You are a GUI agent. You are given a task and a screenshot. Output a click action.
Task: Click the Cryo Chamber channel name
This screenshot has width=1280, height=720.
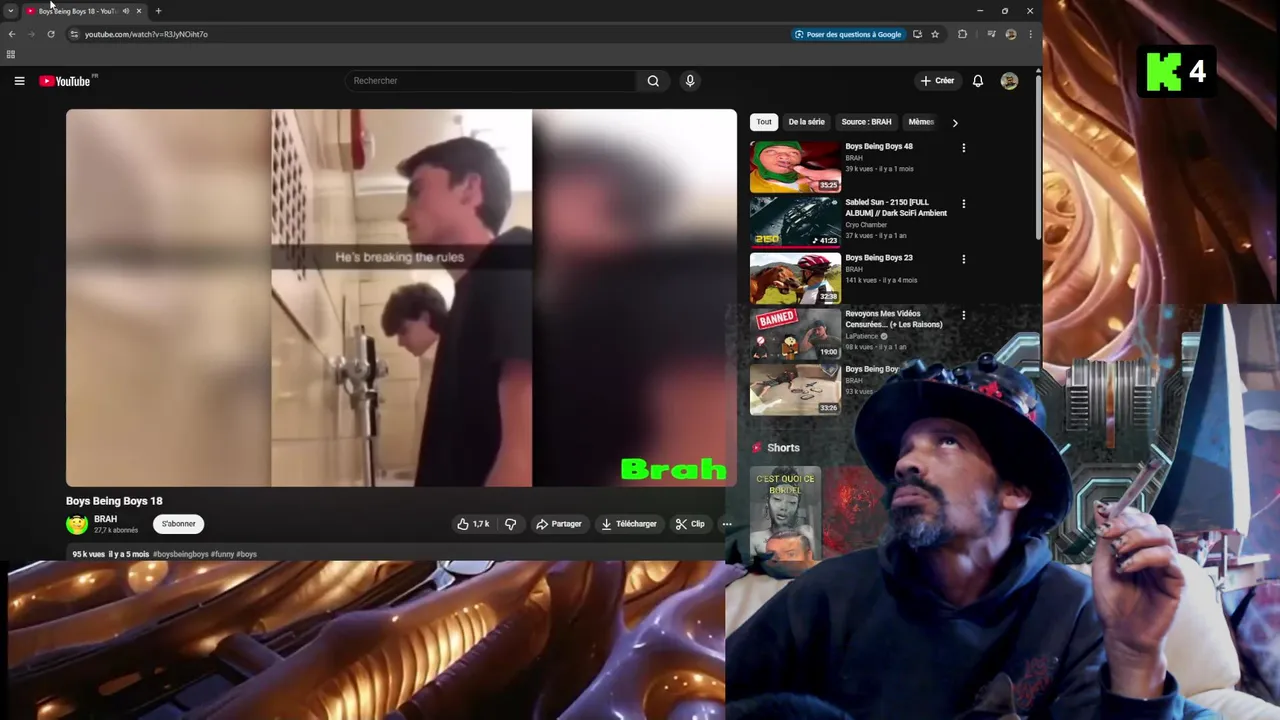point(866,225)
